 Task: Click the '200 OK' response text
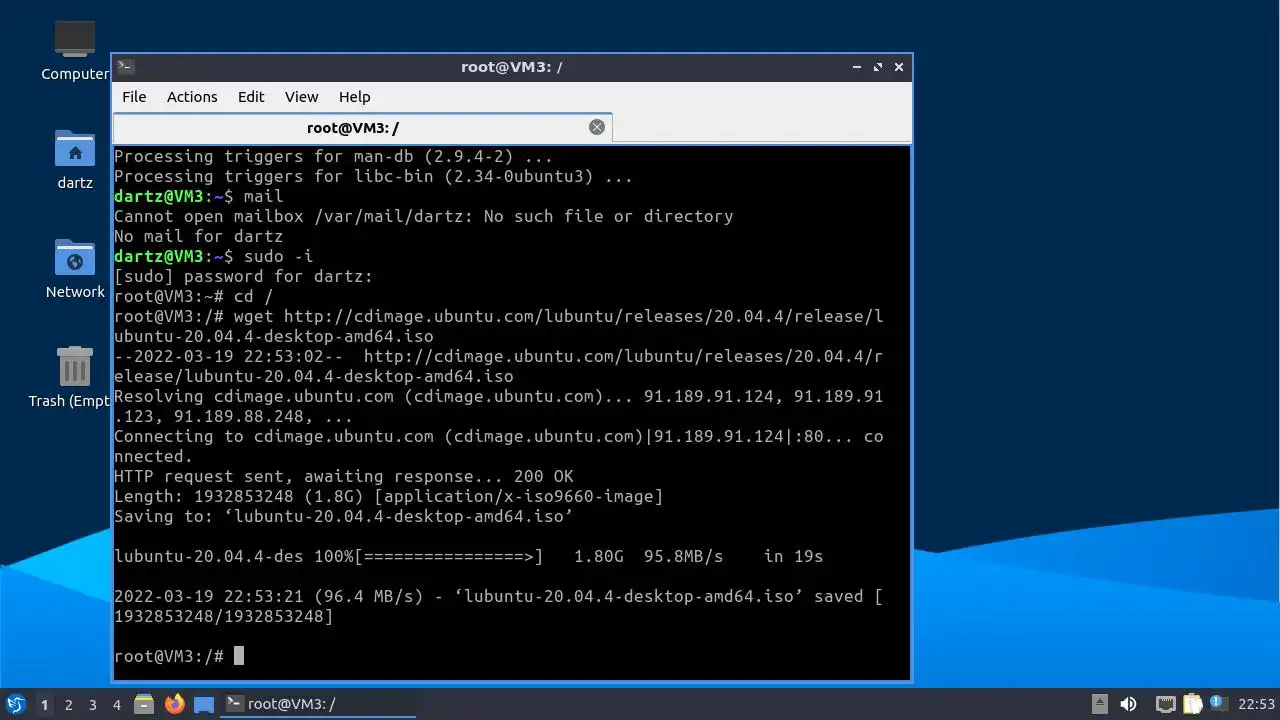pyautogui.click(x=544, y=477)
